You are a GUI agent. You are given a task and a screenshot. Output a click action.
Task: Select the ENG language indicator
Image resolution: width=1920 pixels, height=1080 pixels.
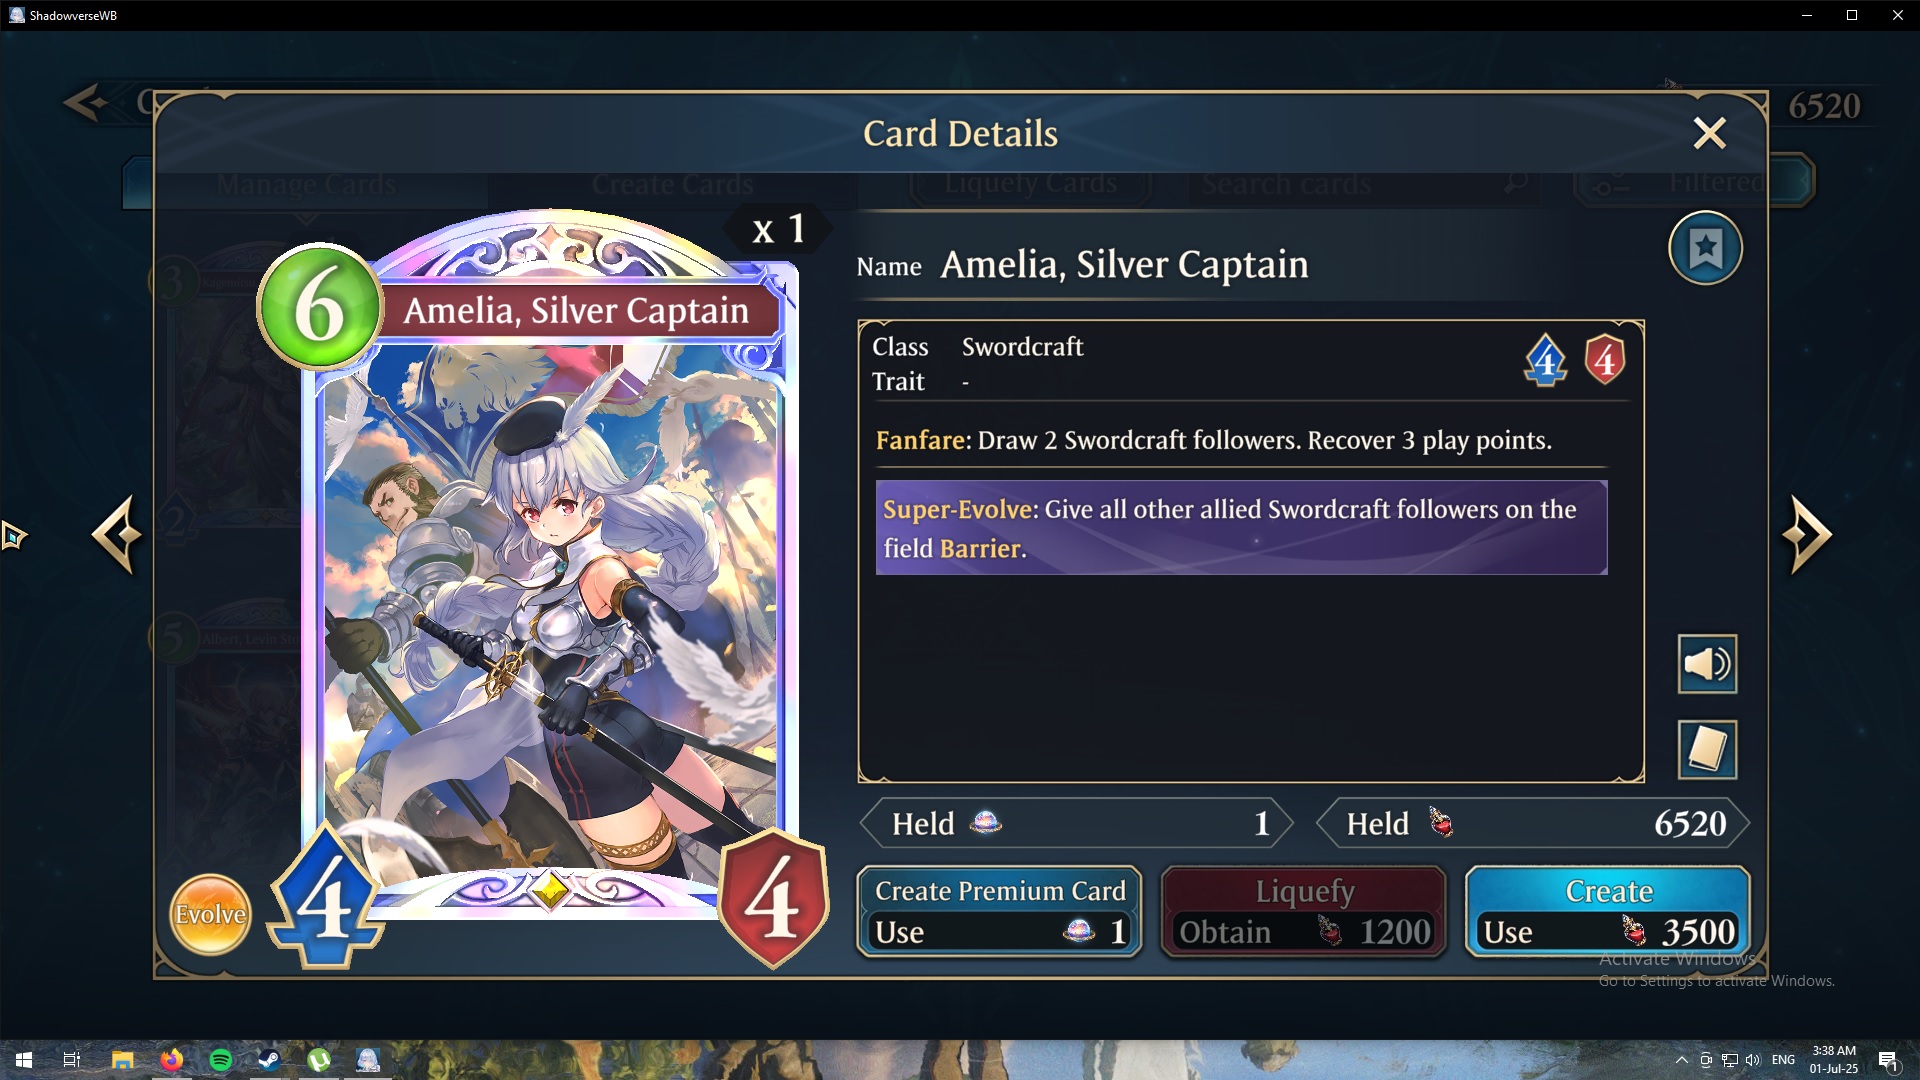tap(1783, 1060)
